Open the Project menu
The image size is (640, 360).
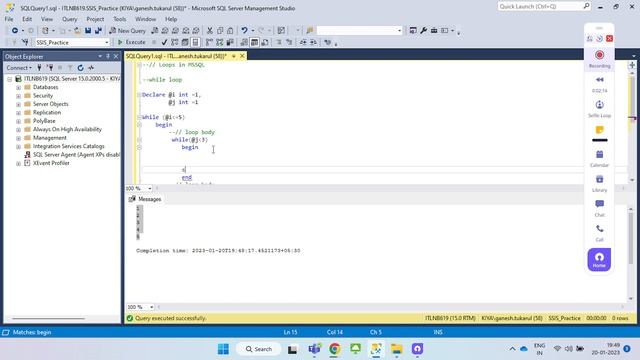point(95,19)
